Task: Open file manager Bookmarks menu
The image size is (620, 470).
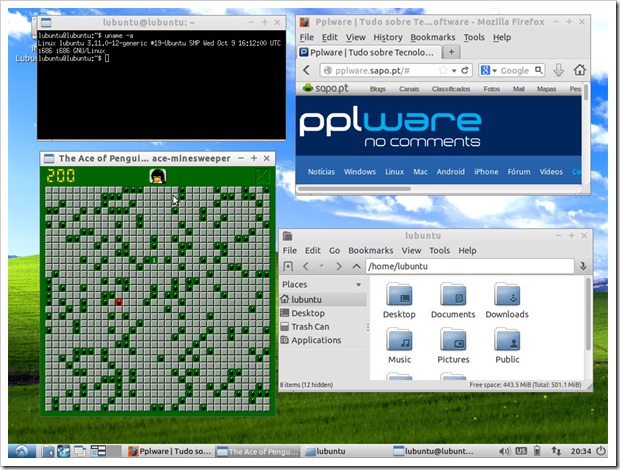Action: coord(370,251)
